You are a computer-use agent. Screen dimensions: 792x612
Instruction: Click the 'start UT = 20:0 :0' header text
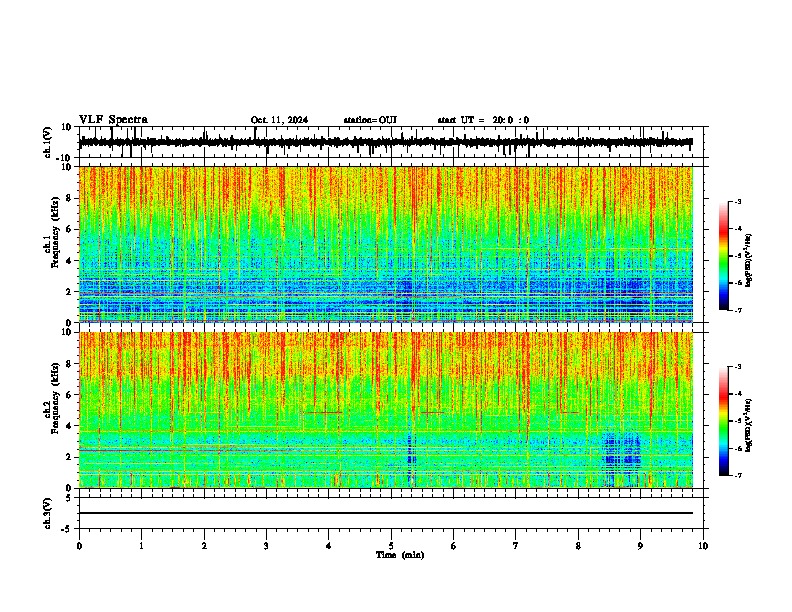(483, 120)
